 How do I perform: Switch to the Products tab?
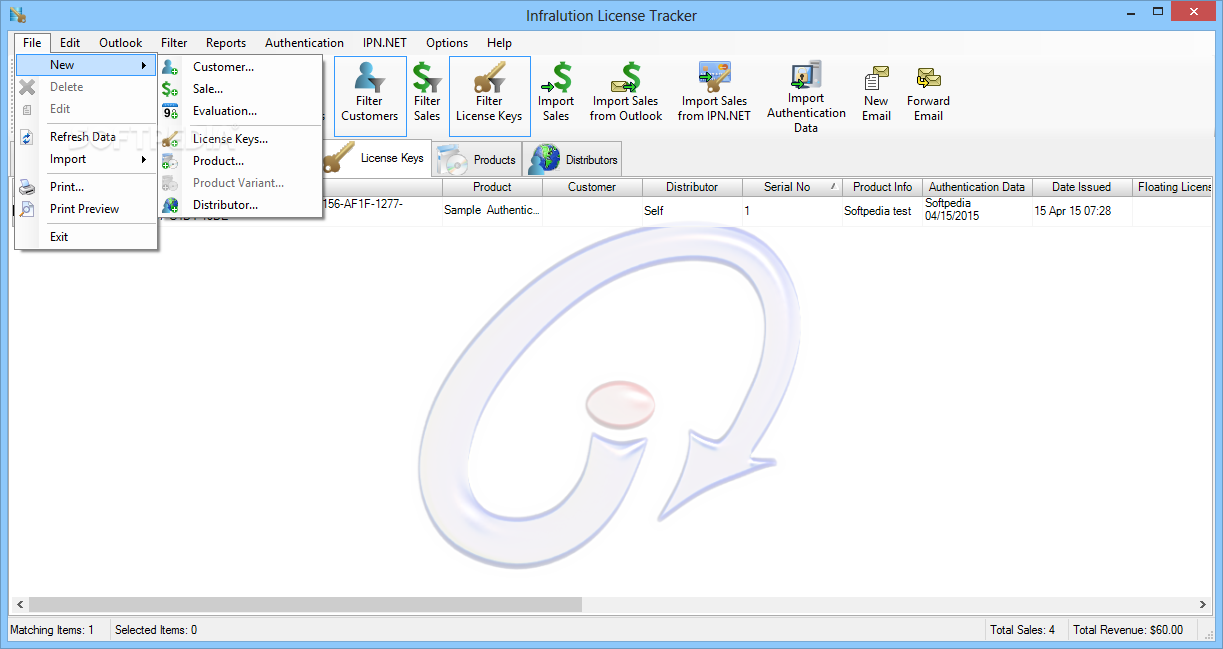click(x=477, y=160)
